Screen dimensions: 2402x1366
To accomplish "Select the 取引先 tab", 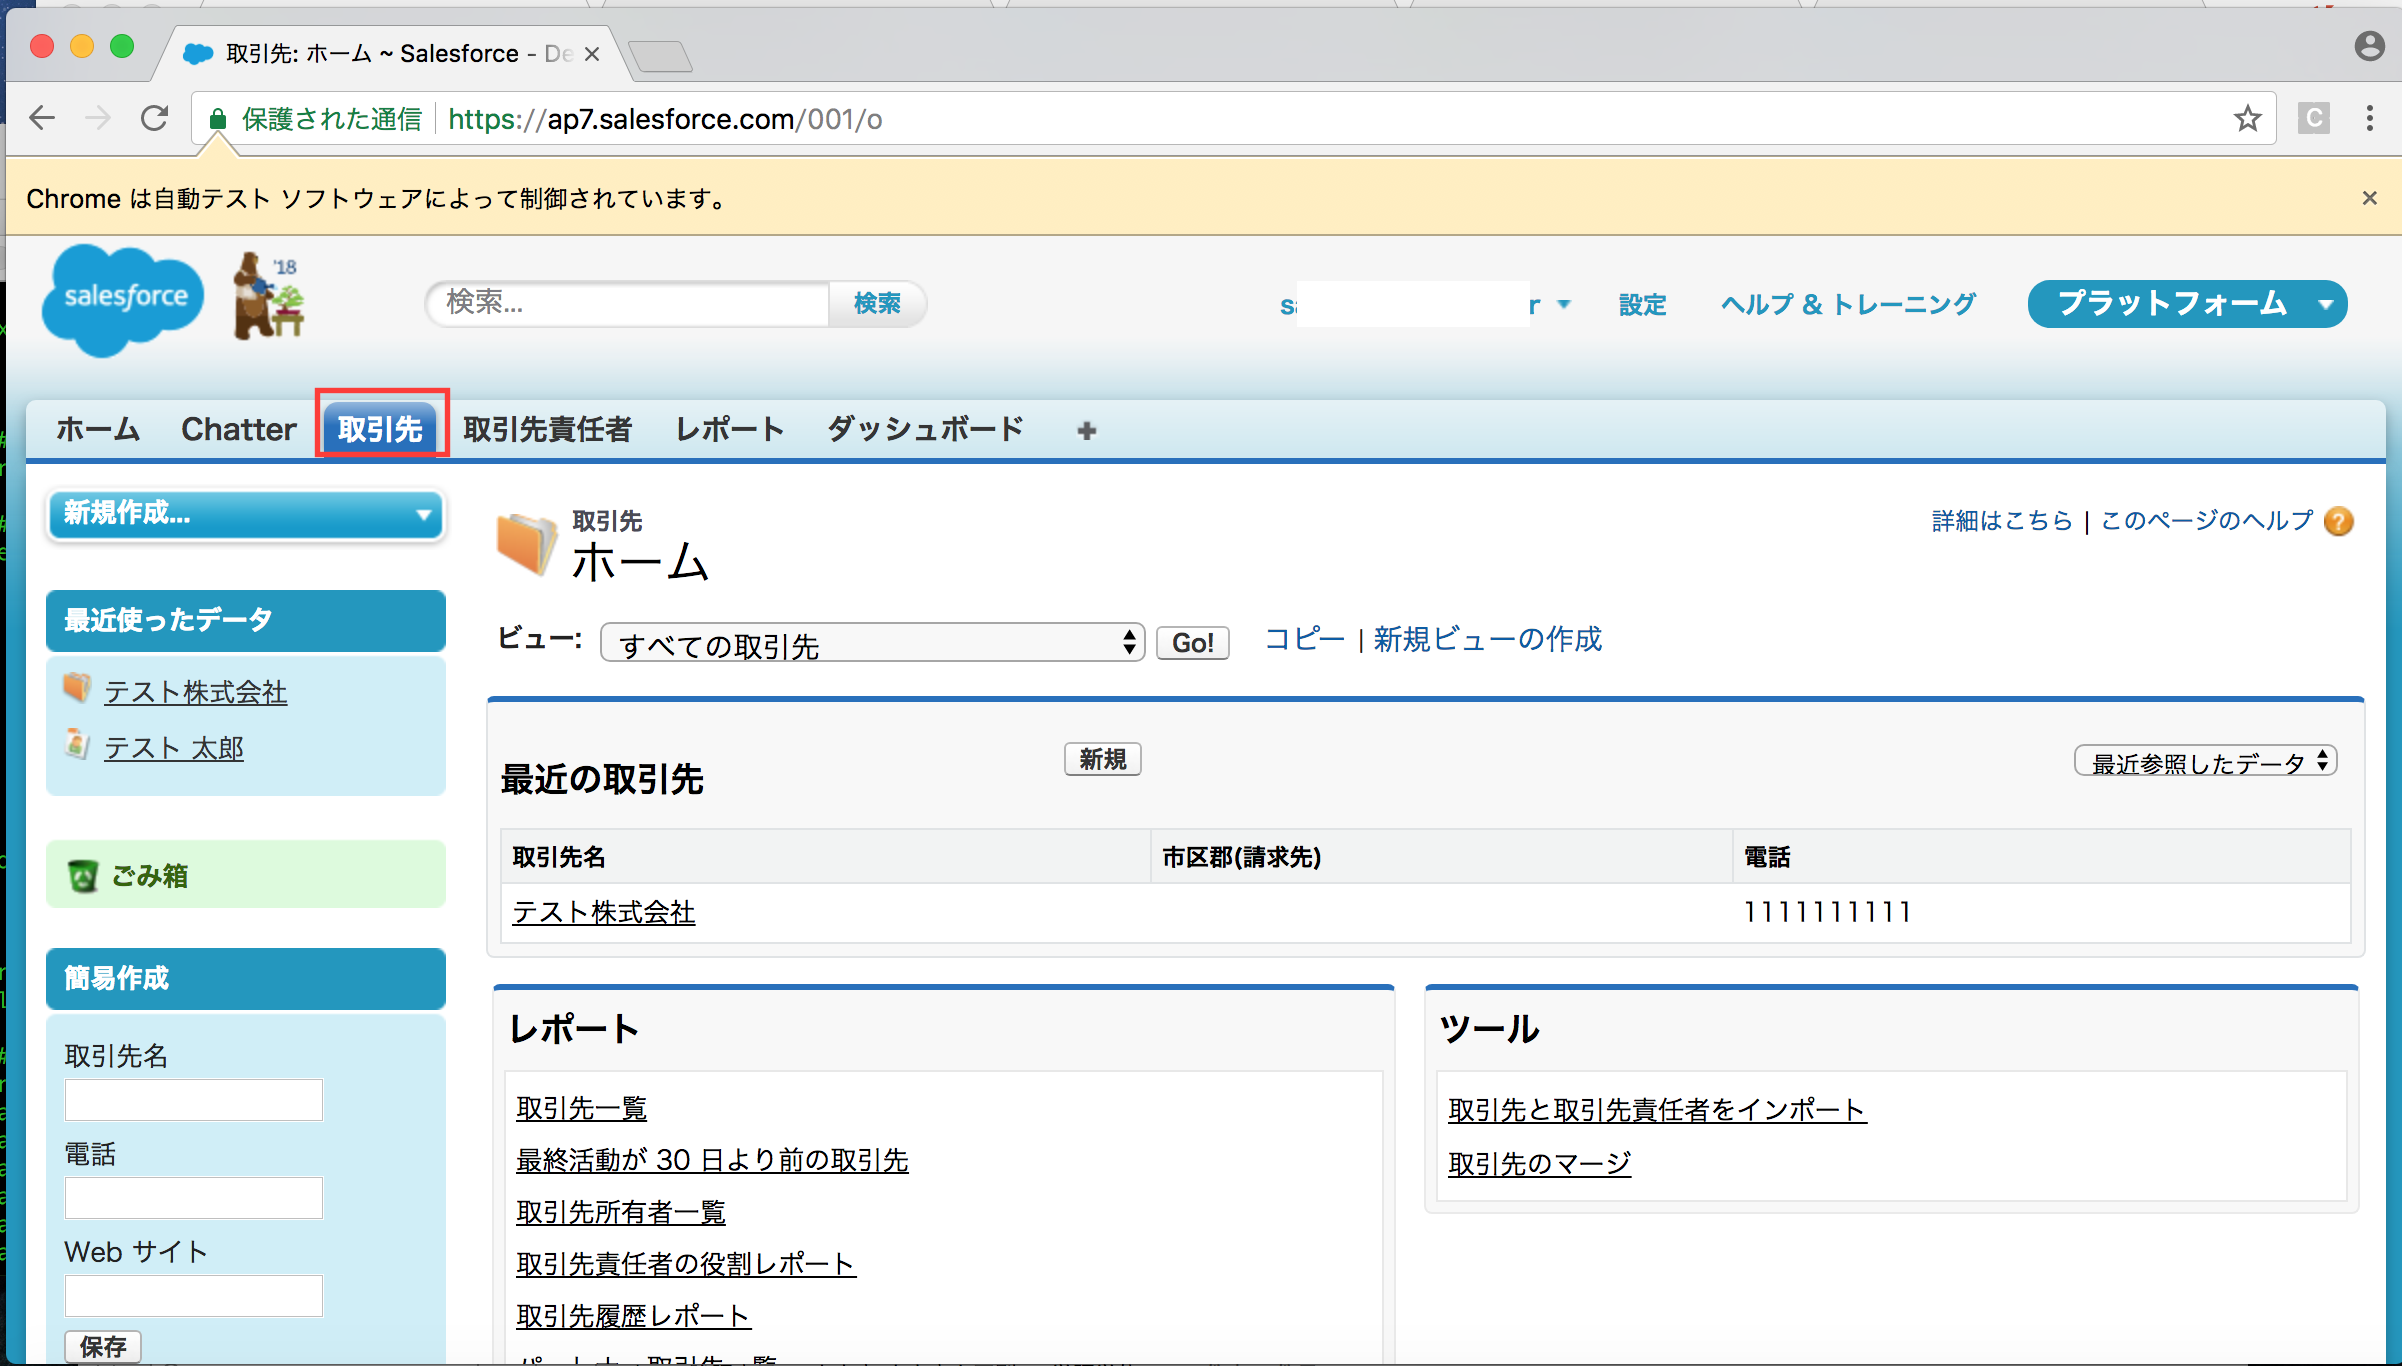I will click(380, 429).
